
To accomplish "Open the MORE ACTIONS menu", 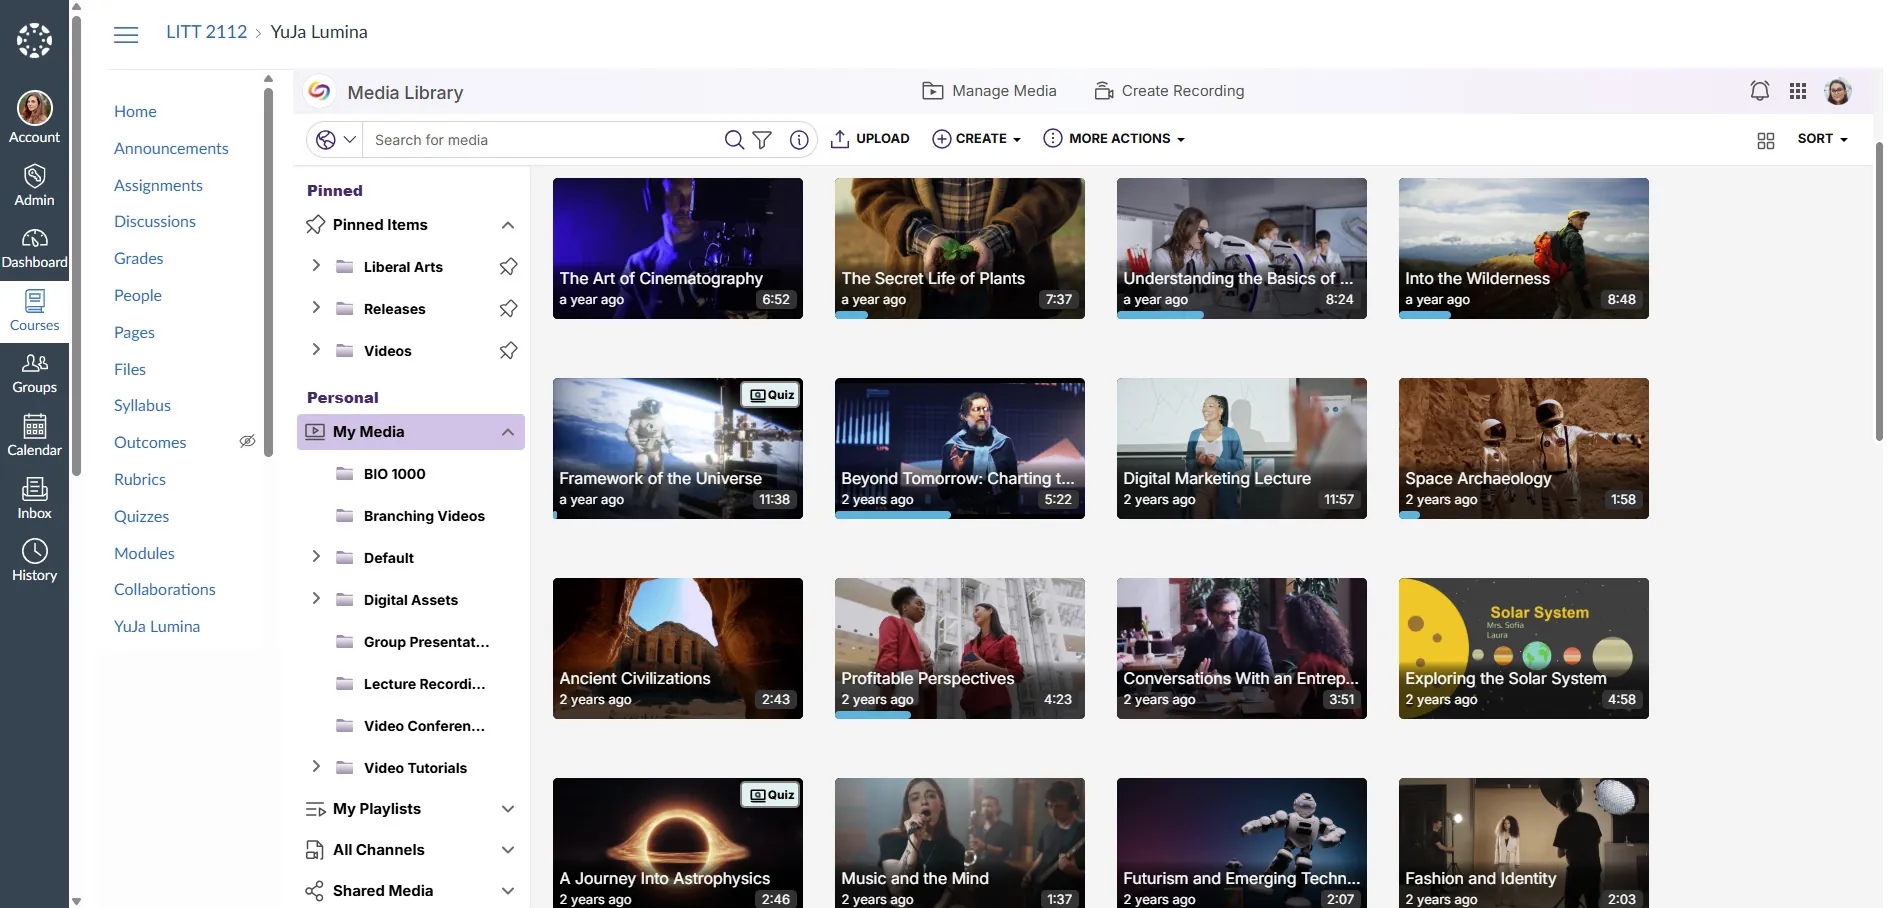I will point(1114,139).
